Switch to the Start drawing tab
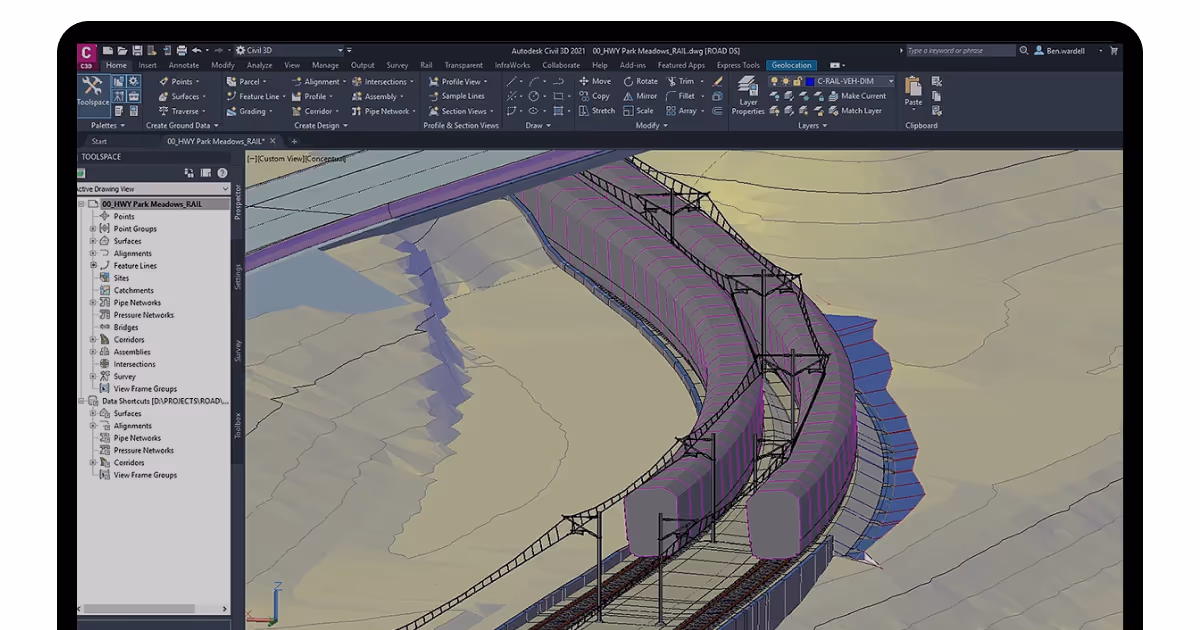1200x630 pixels. coord(99,141)
